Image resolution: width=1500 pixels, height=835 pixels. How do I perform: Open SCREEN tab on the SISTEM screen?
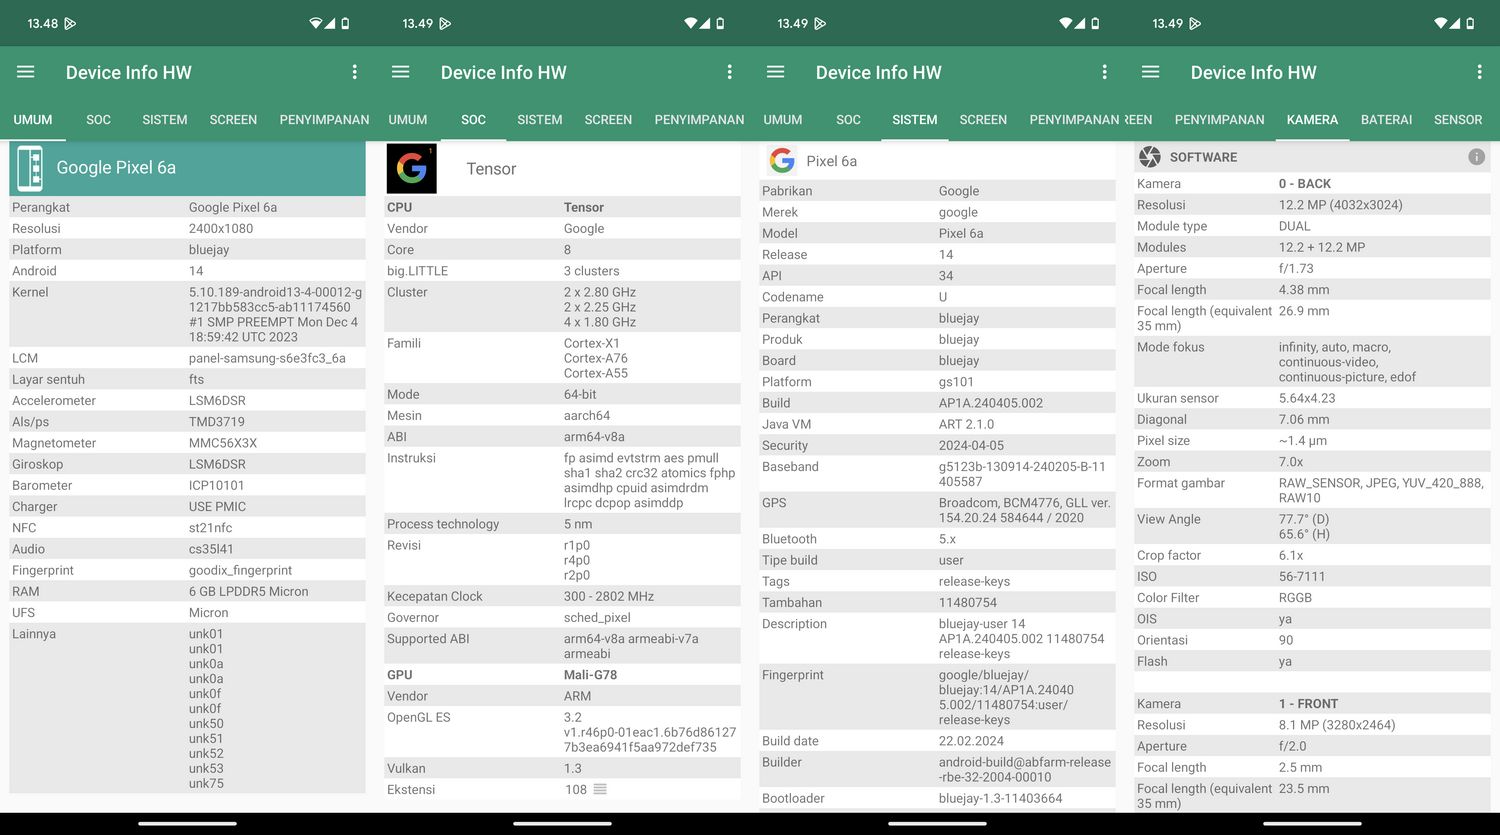coord(983,119)
